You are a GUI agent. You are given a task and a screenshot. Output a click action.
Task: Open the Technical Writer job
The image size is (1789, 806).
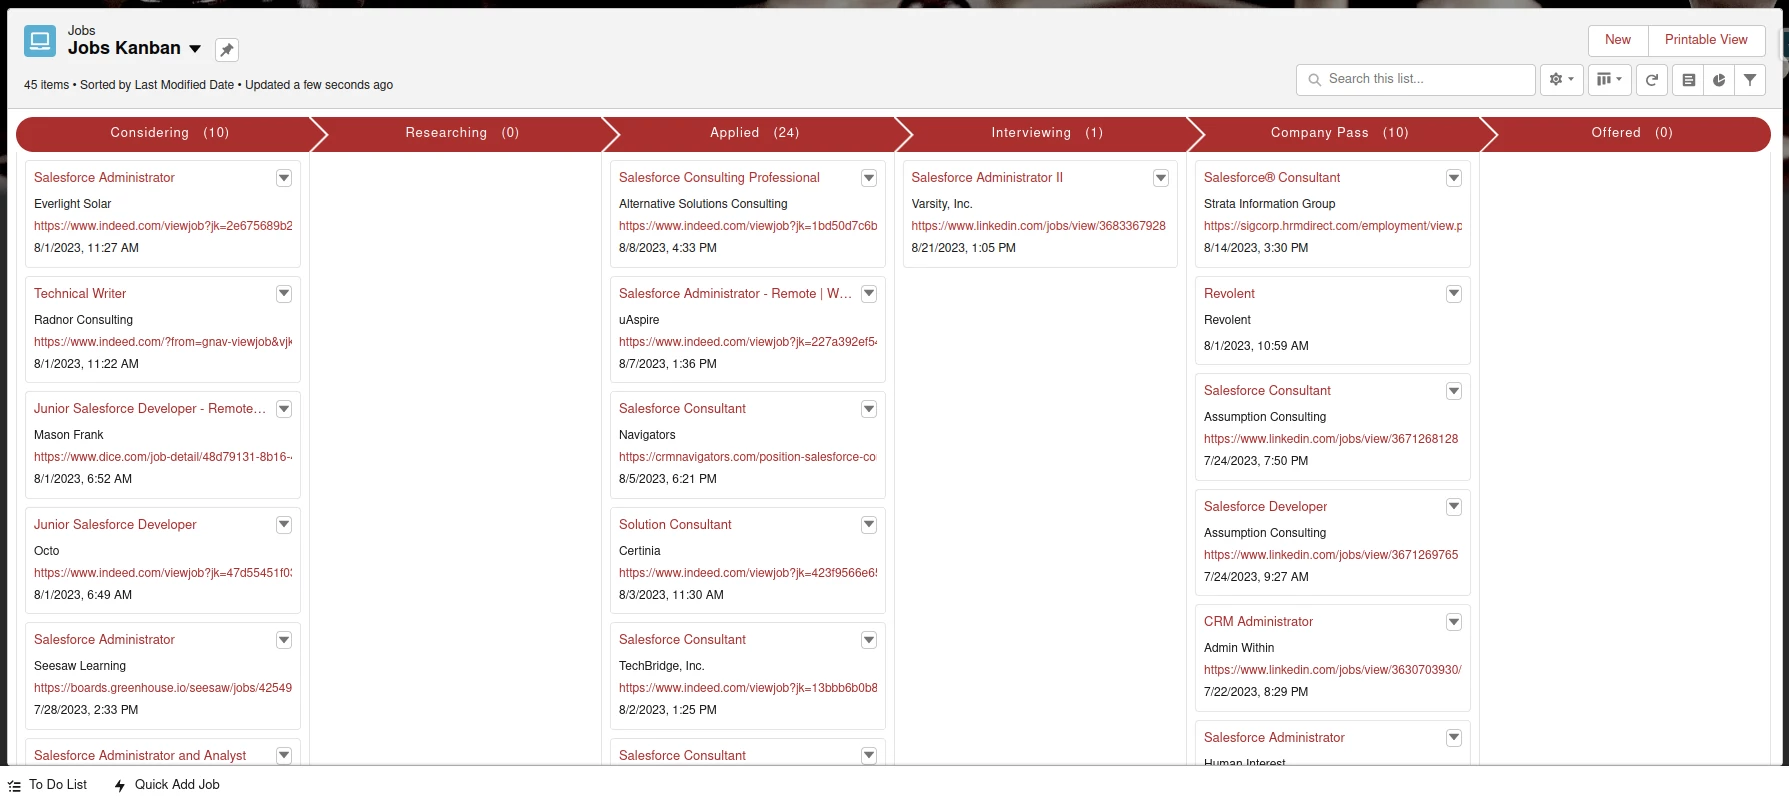(x=80, y=294)
